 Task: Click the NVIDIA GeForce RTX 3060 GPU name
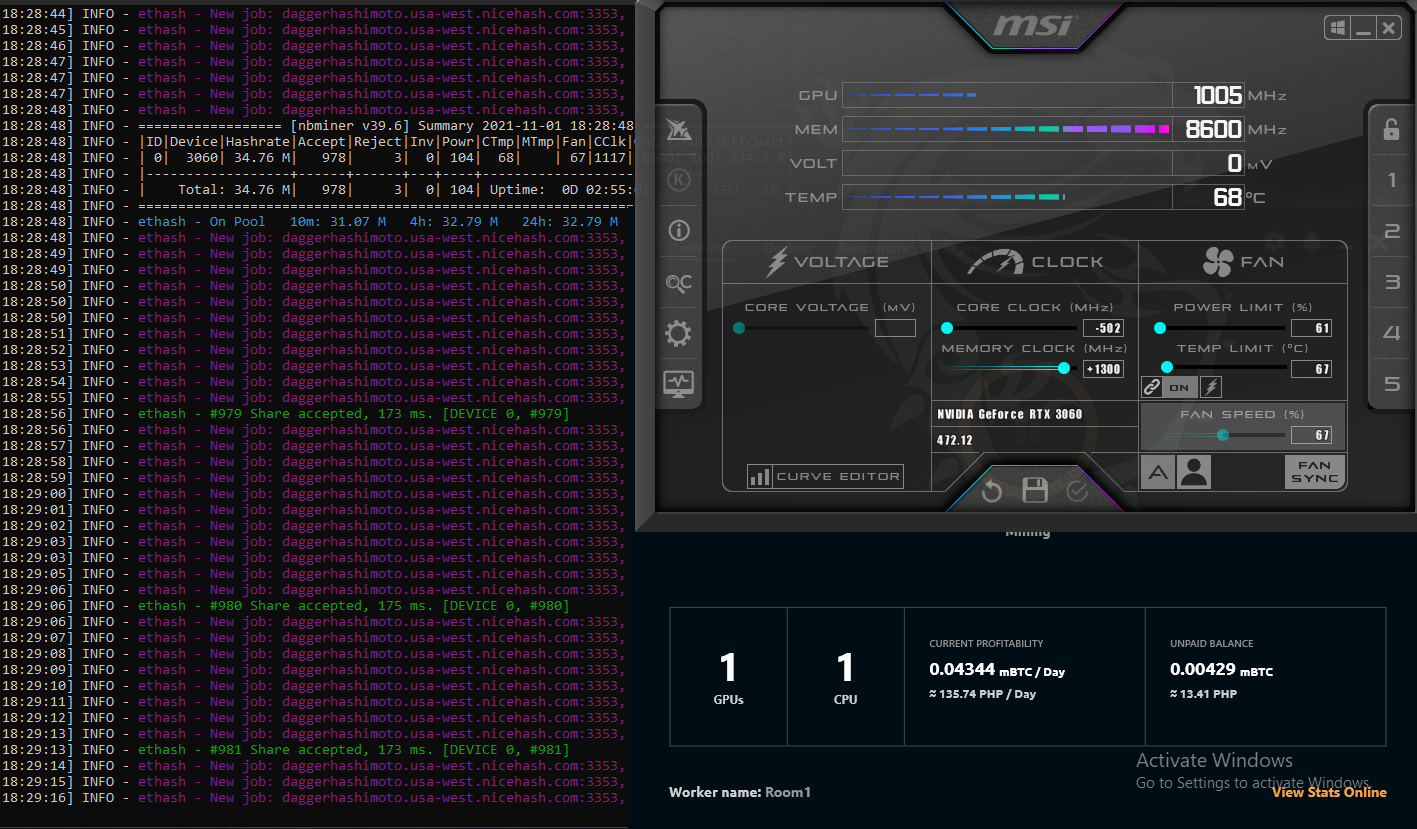[x=1009, y=414]
